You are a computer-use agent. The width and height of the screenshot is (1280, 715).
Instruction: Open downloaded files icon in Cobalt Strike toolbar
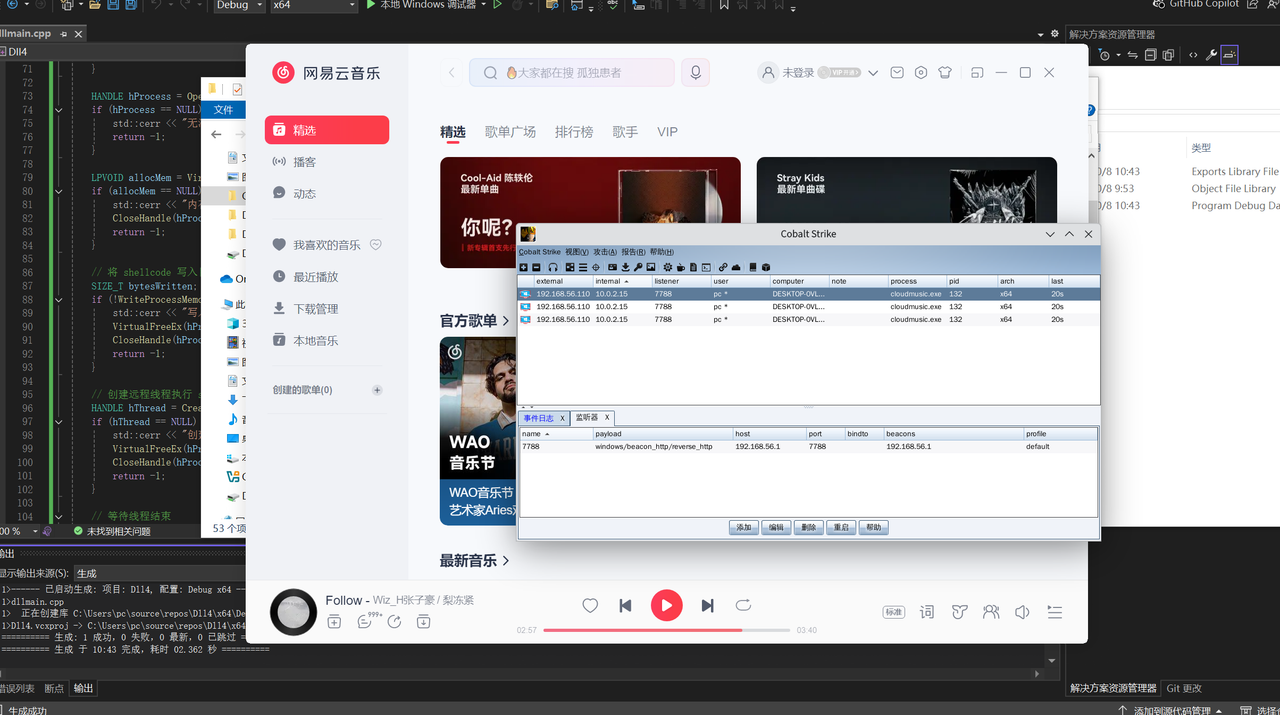tap(625, 267)
